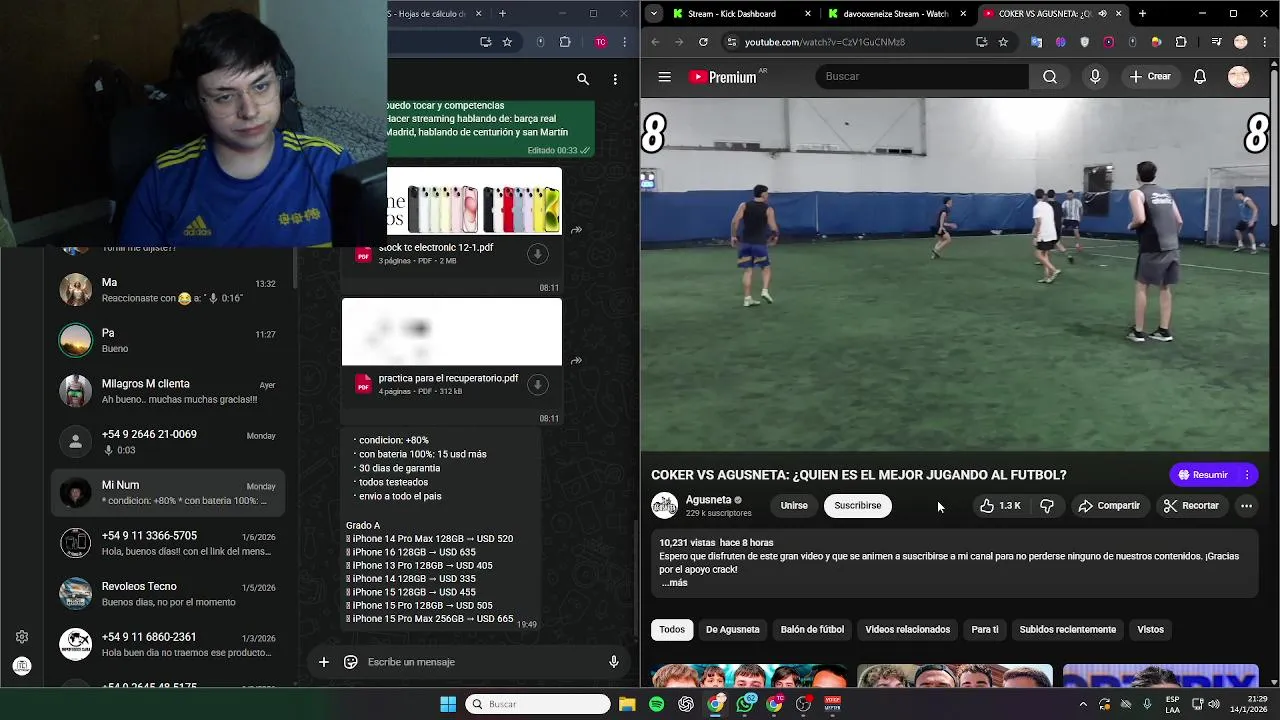The width and height of the screenshot is (1280, 720).
Task: Dislike the COKER VS AGUSNETA video
Action: 1047,506
